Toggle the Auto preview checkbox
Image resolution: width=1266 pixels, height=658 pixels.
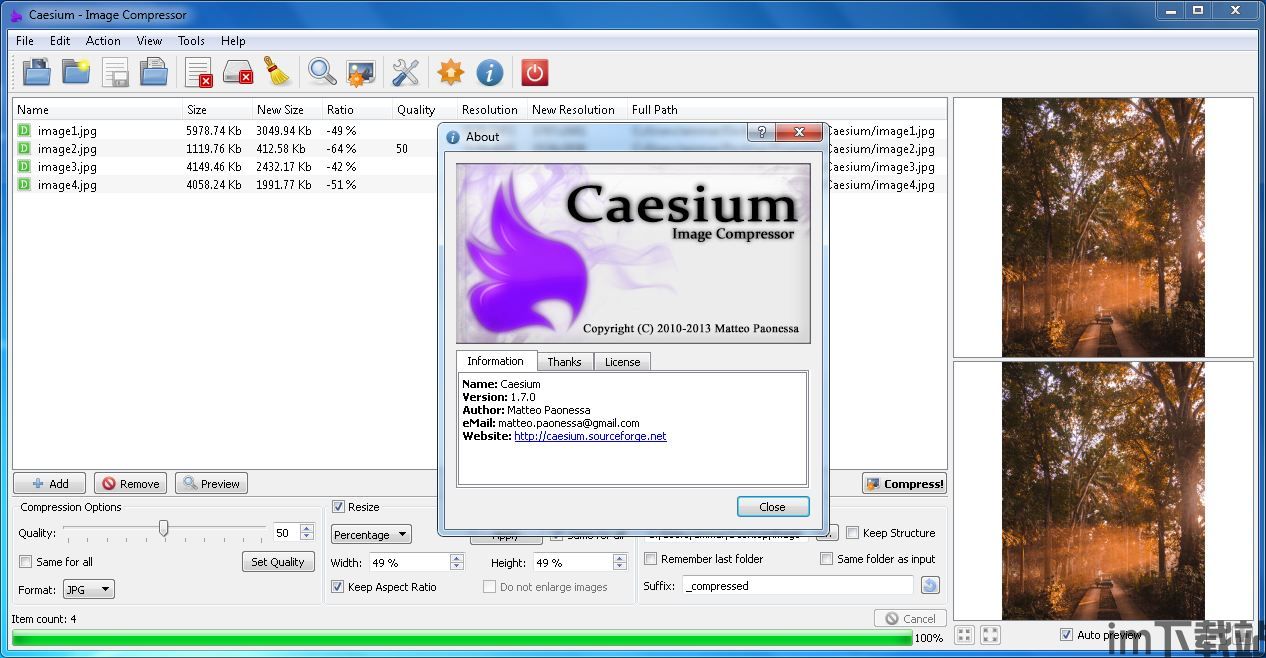click(x=1066, y=635)
